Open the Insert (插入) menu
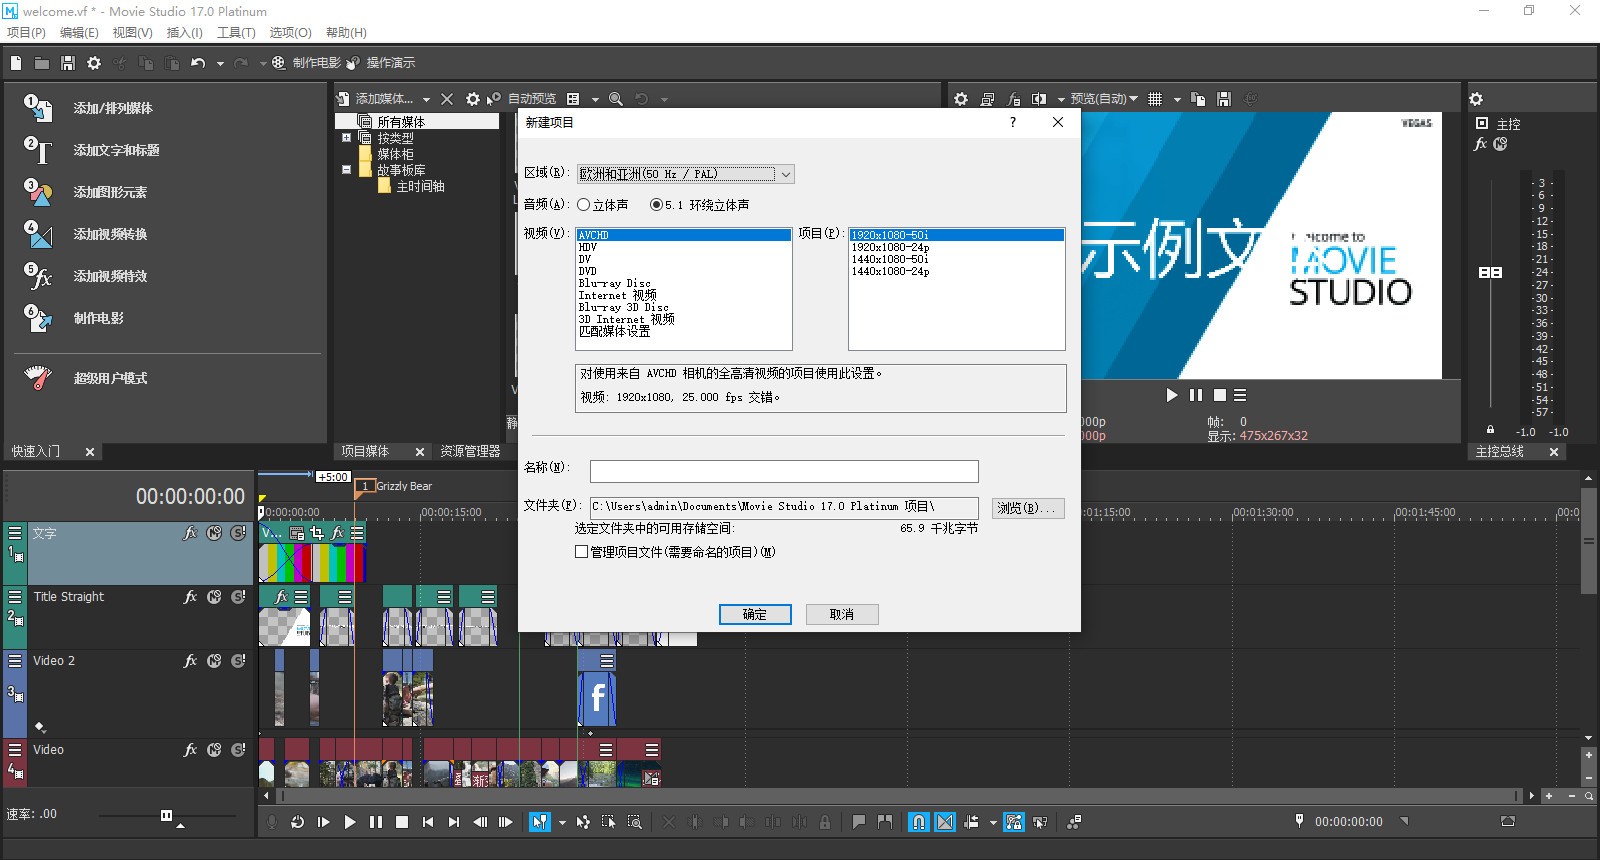Viewport: 1600px width, 860px height. pyautogui.click(x=184, y=33)
